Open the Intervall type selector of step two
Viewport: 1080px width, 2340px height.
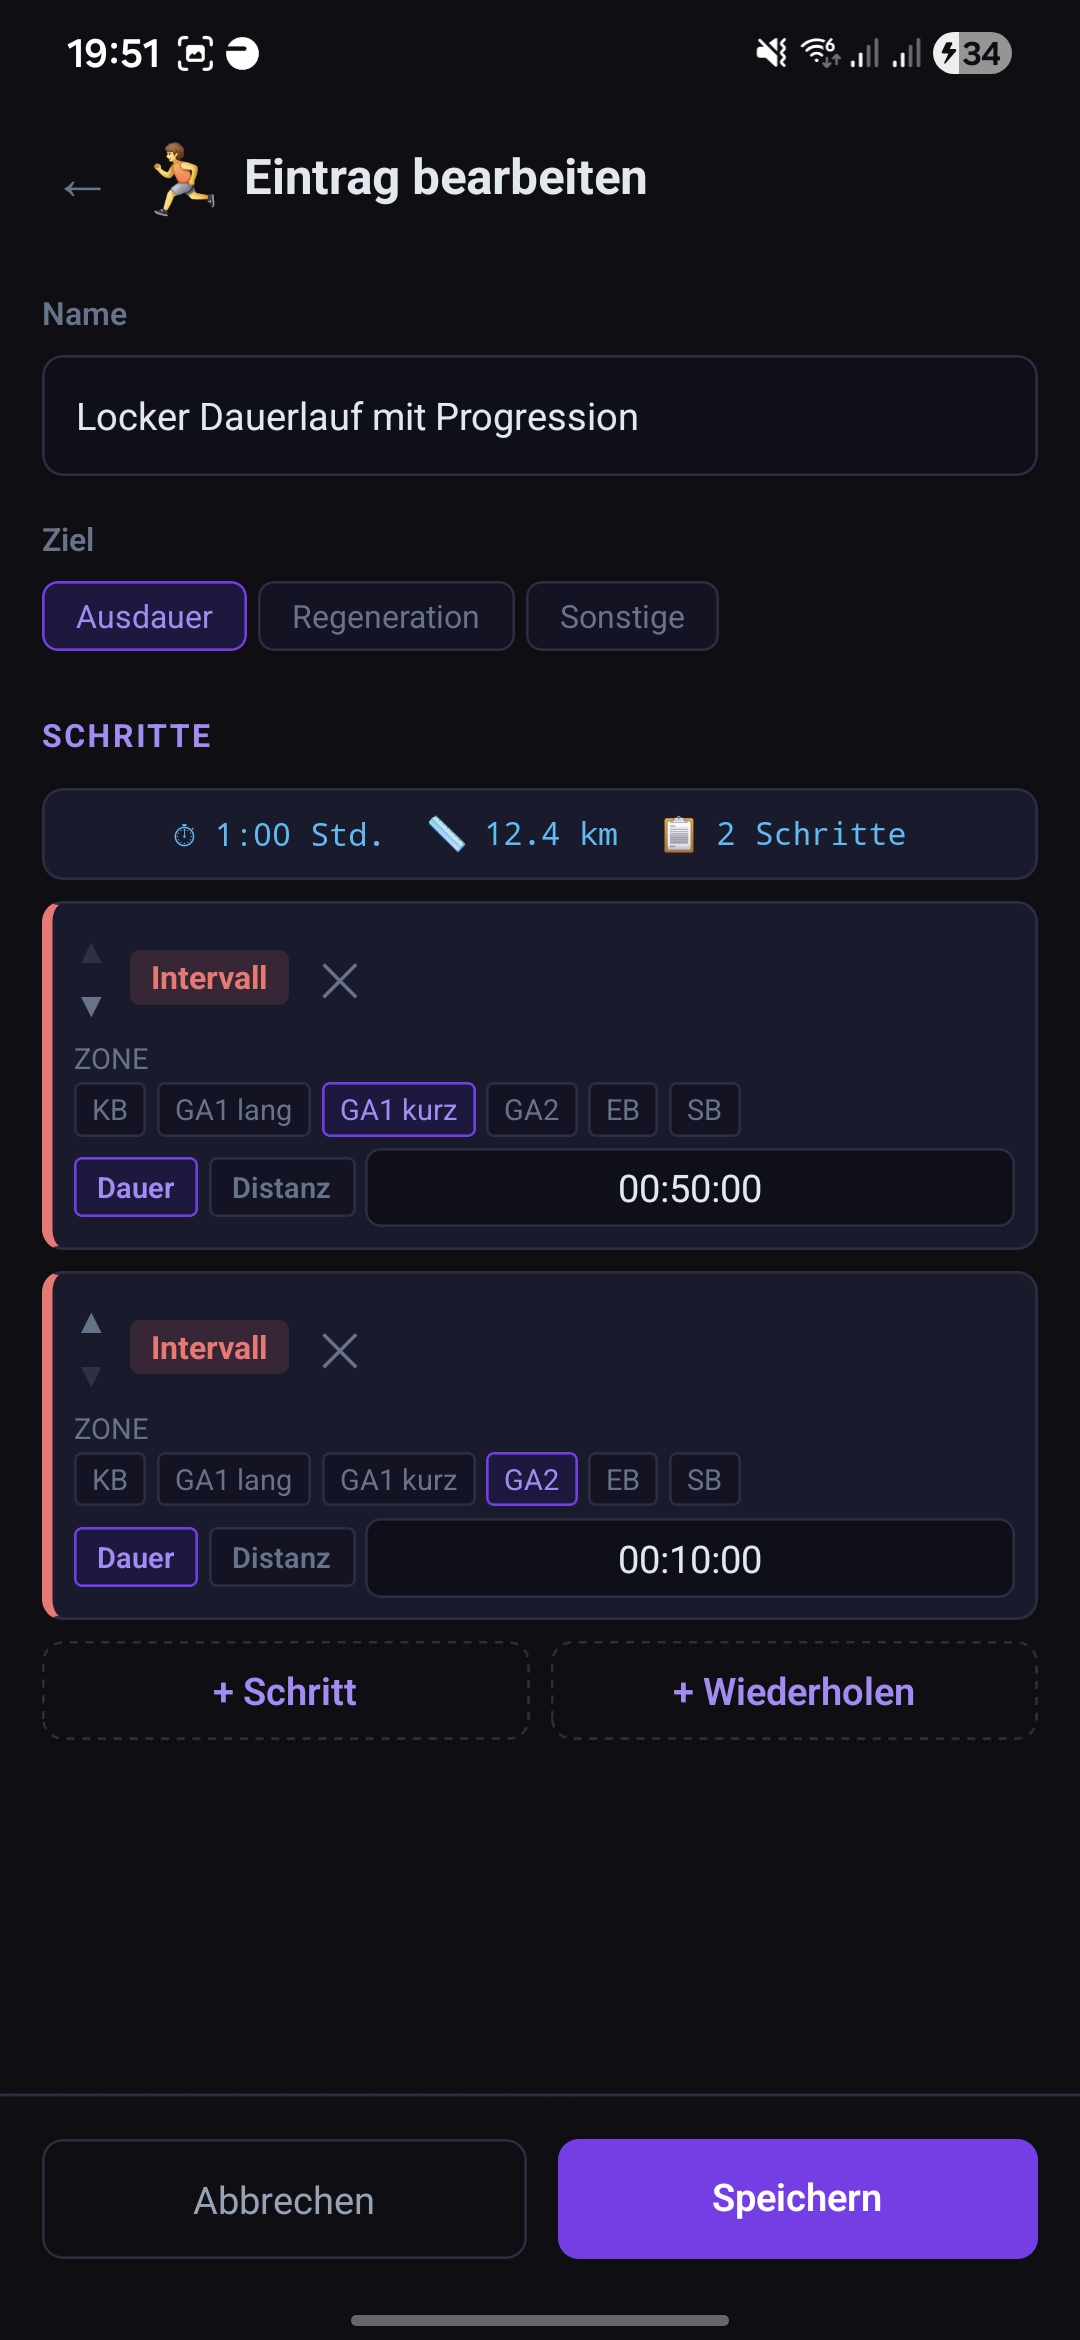coord(209,1347)
